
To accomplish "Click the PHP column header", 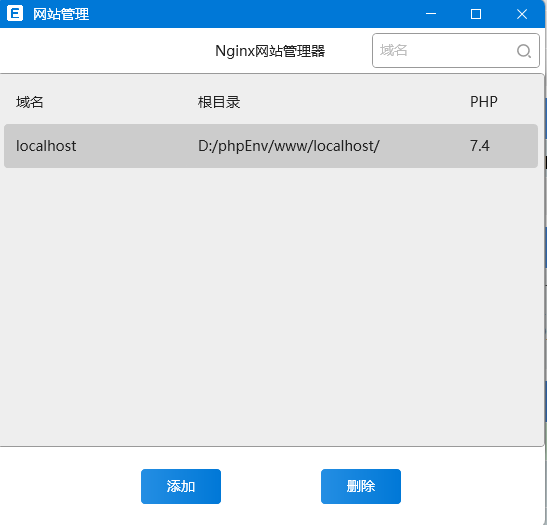I will (484, 102).
